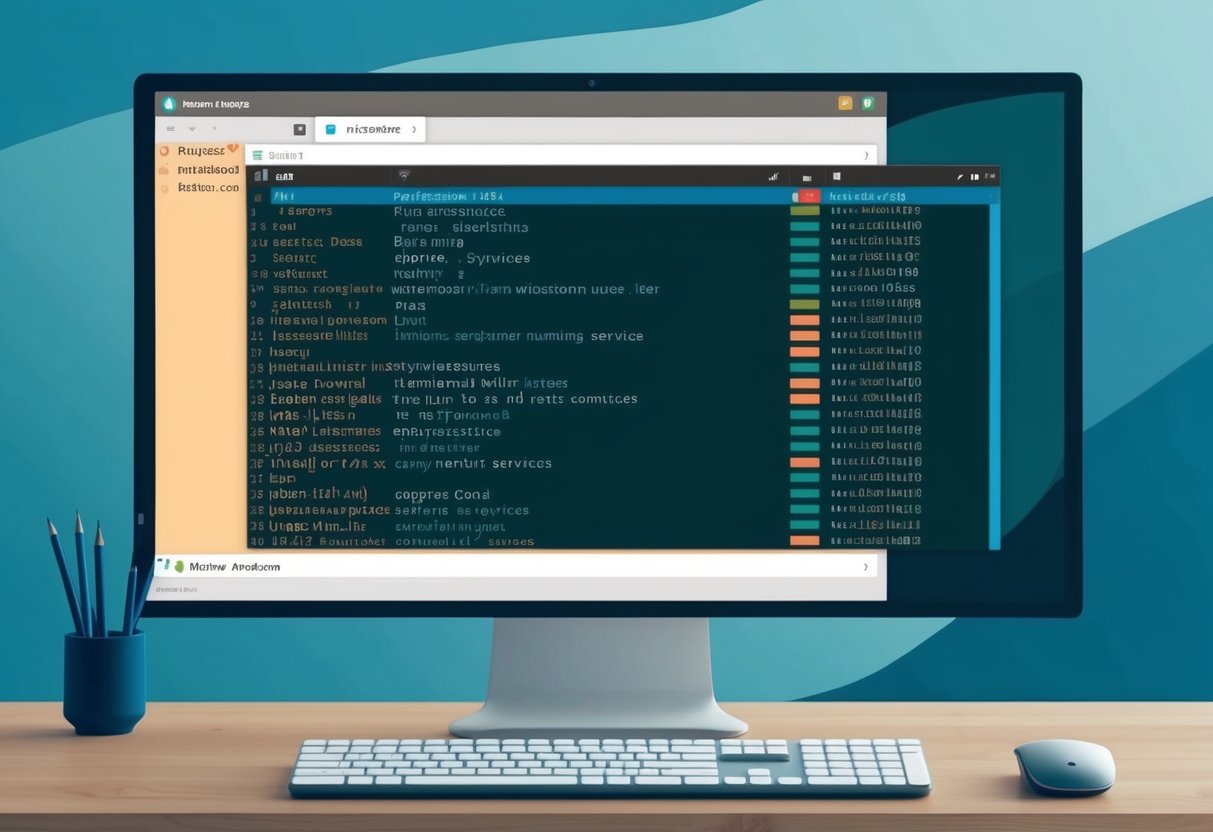1213x832 pixels.
Task: Toggle the mtalzisool sidebar entry marker
Action: pyautogui.click(x=164, y=169)
